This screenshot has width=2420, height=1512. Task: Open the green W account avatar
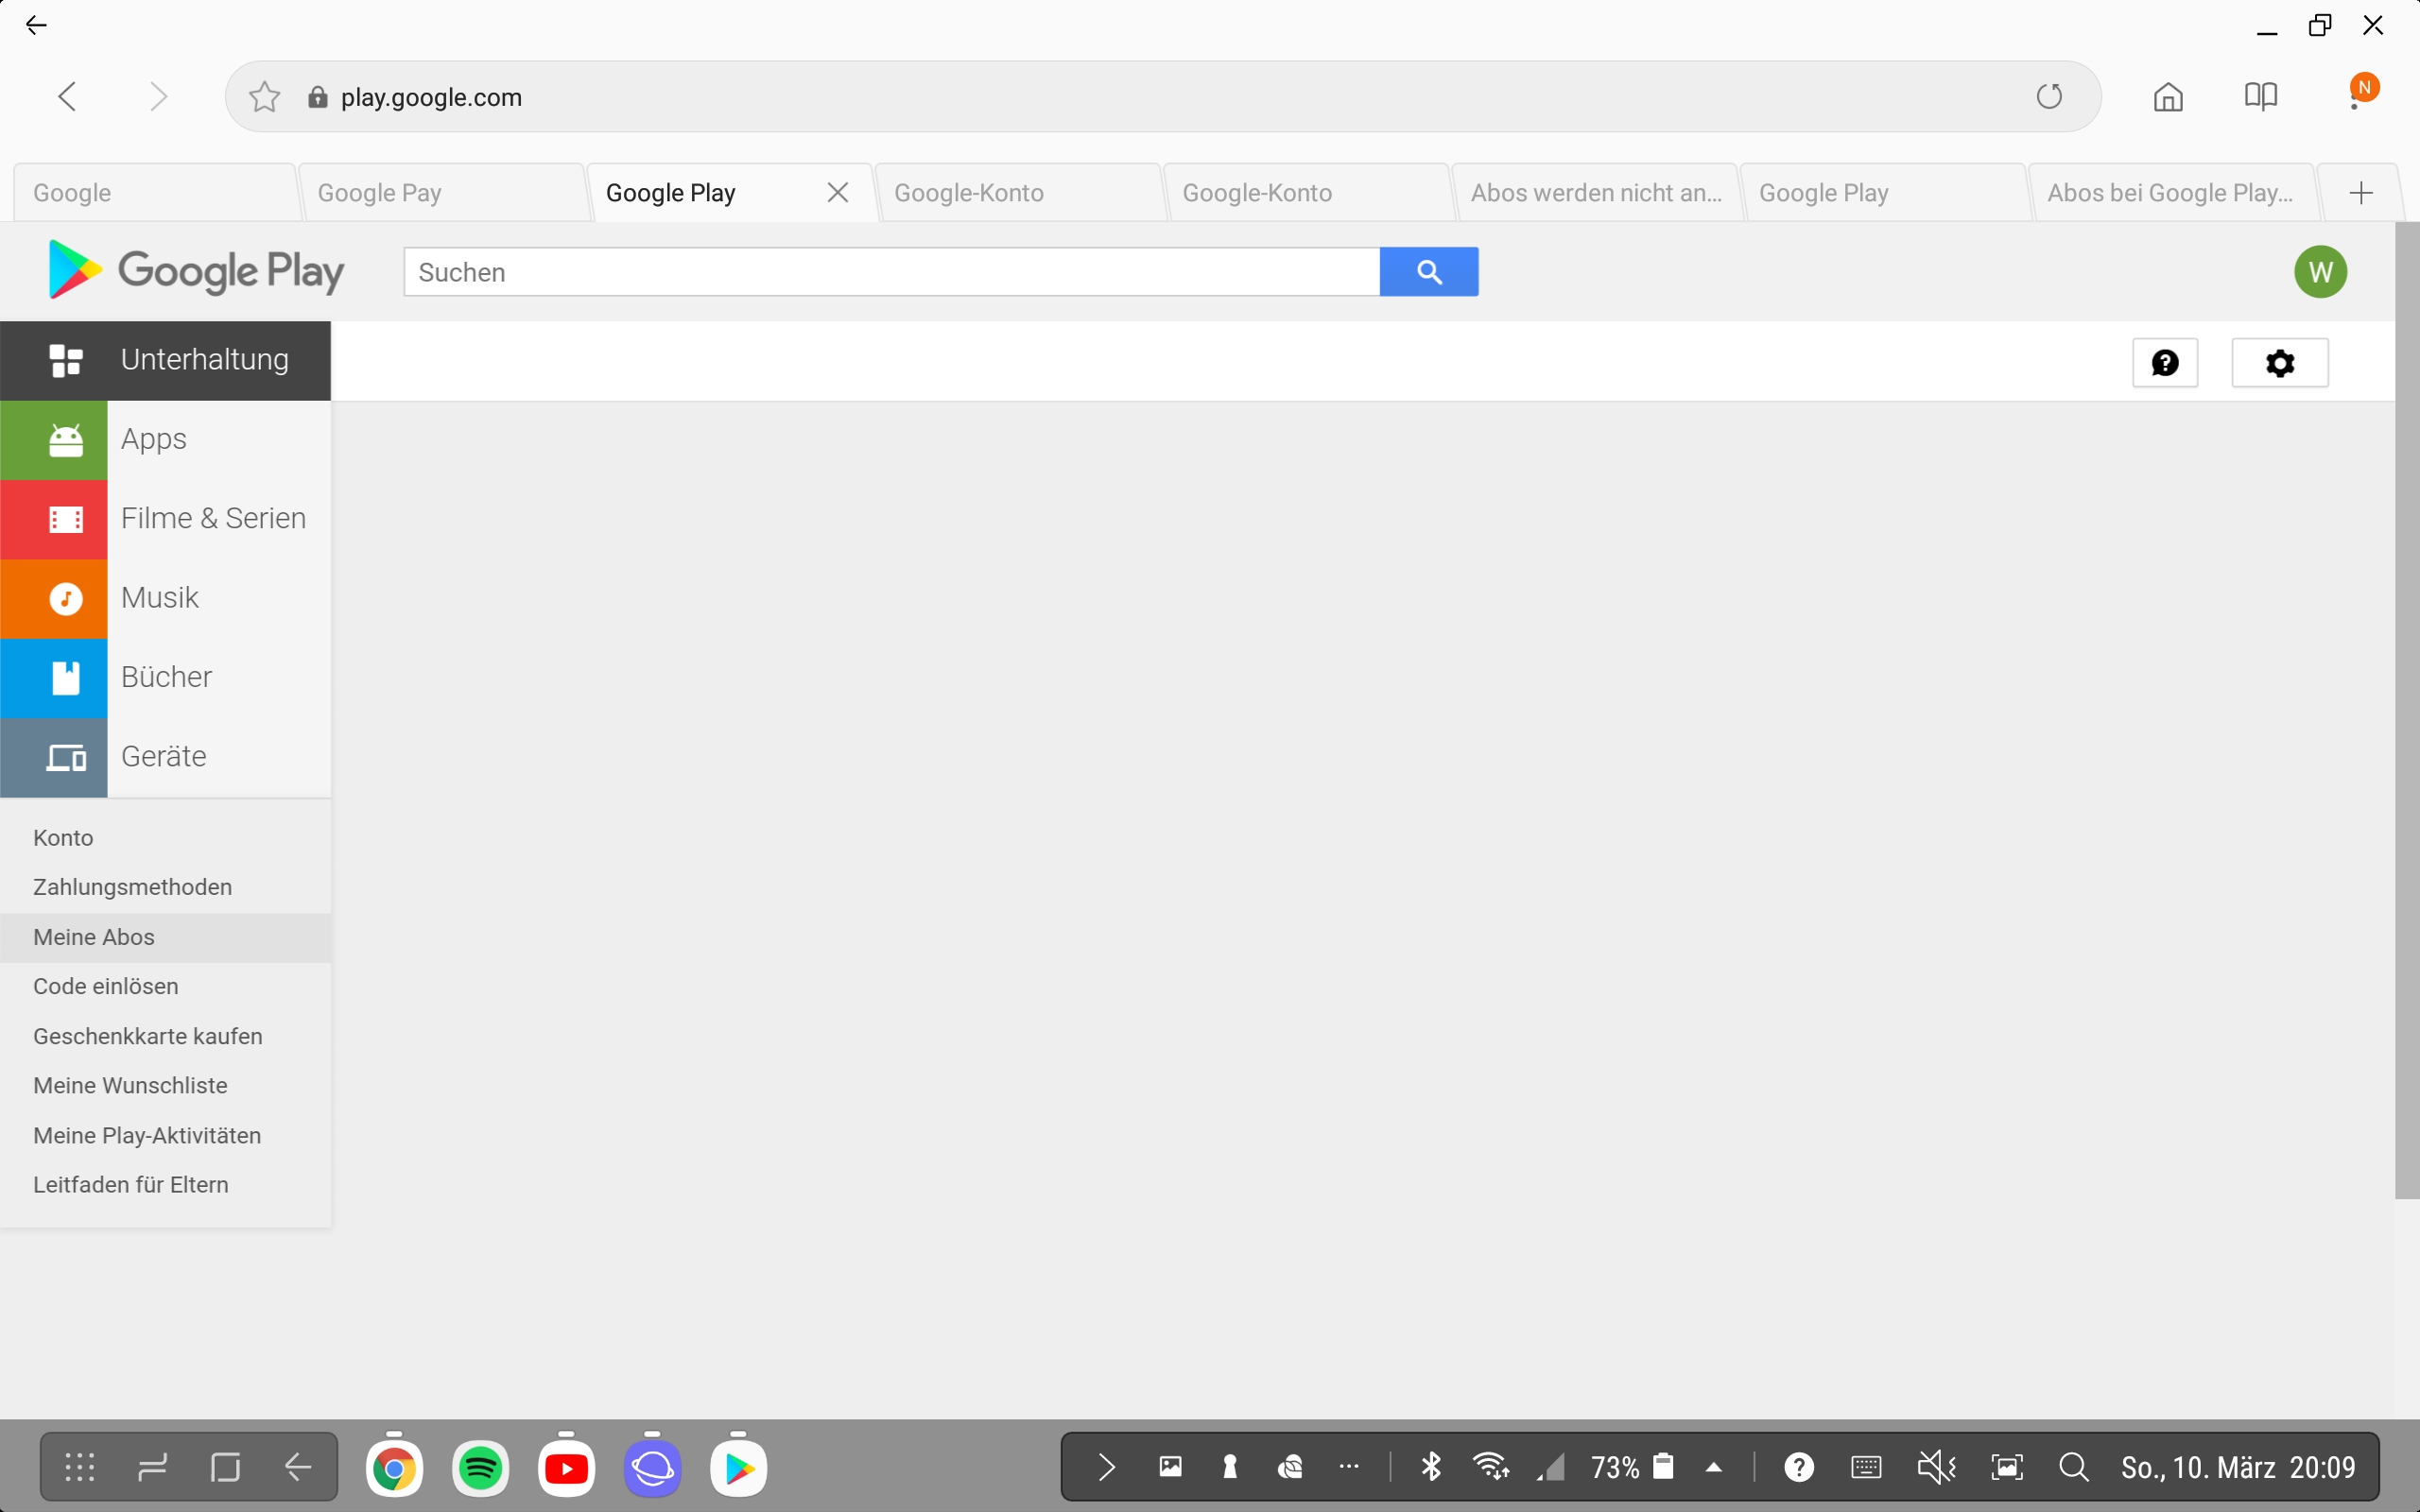tap(2320, 272)
